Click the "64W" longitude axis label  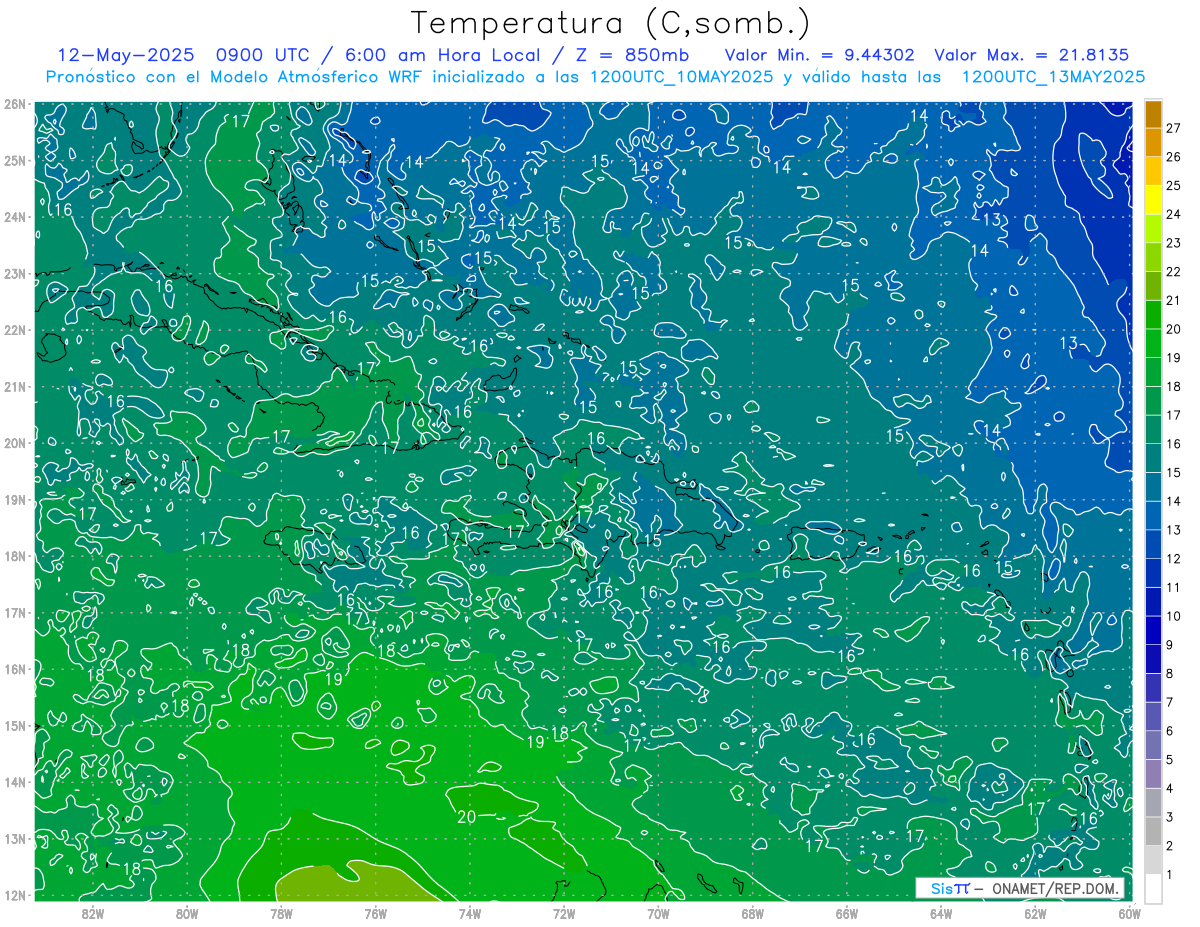[941, 913]
